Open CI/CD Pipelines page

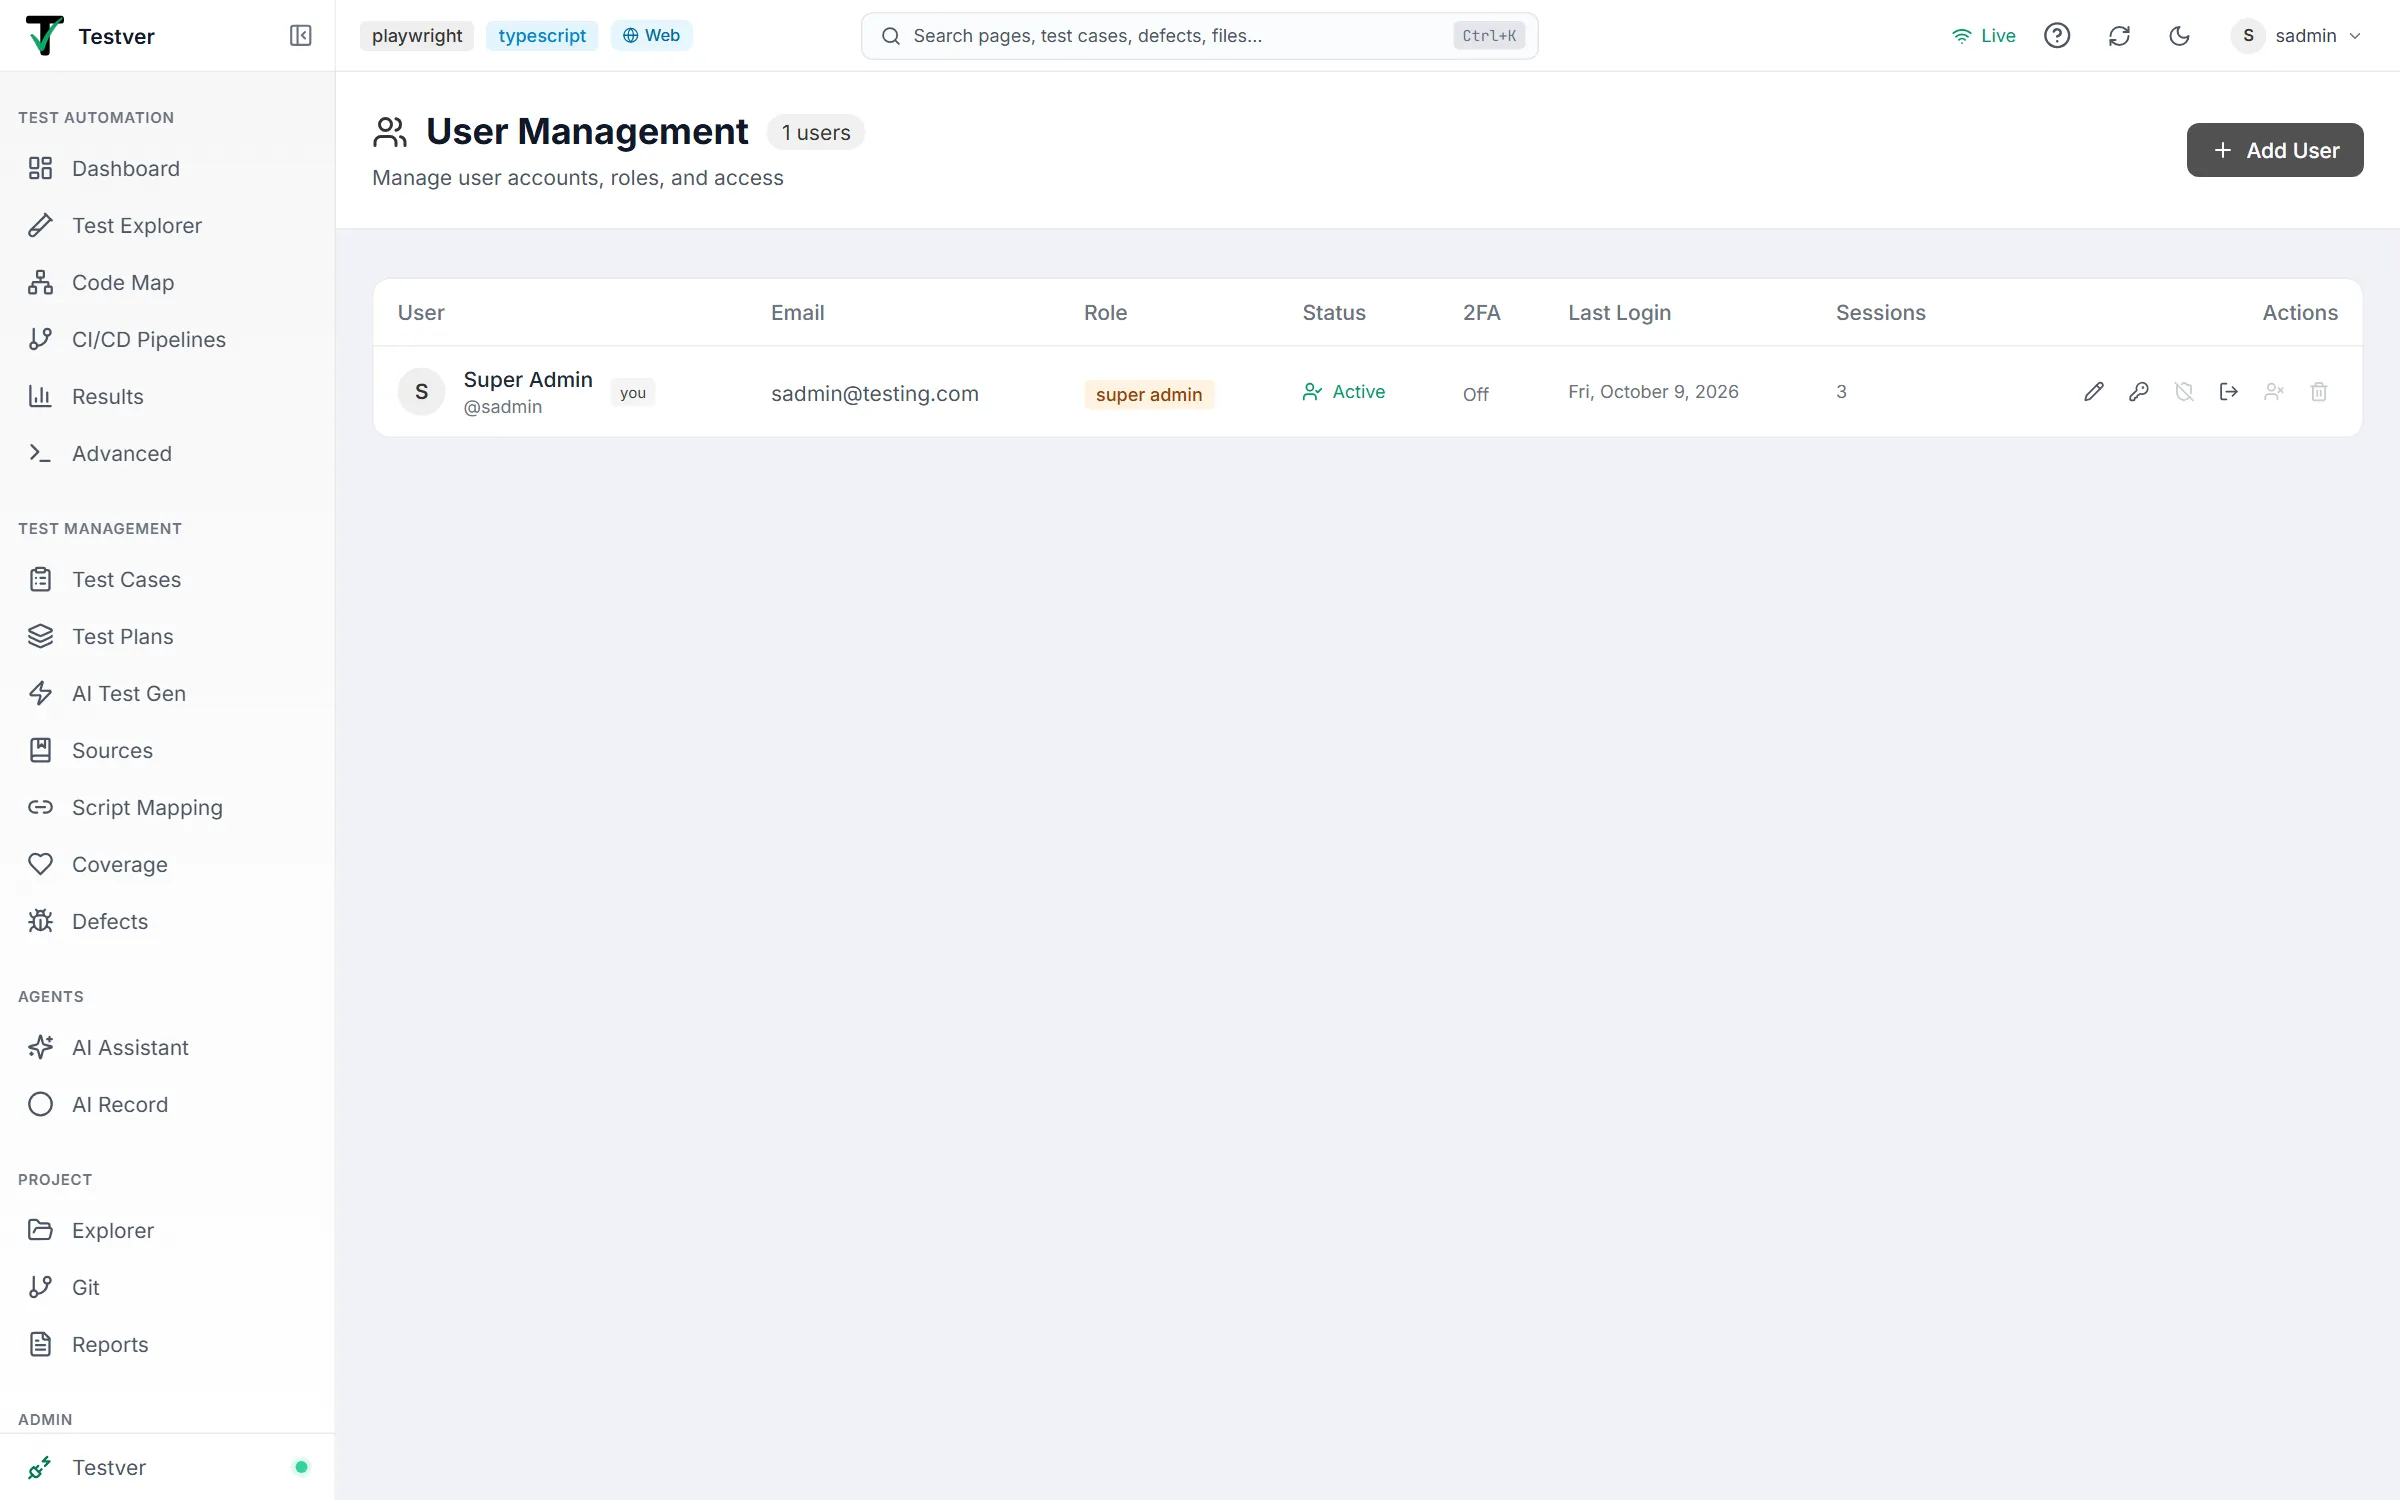167,340
